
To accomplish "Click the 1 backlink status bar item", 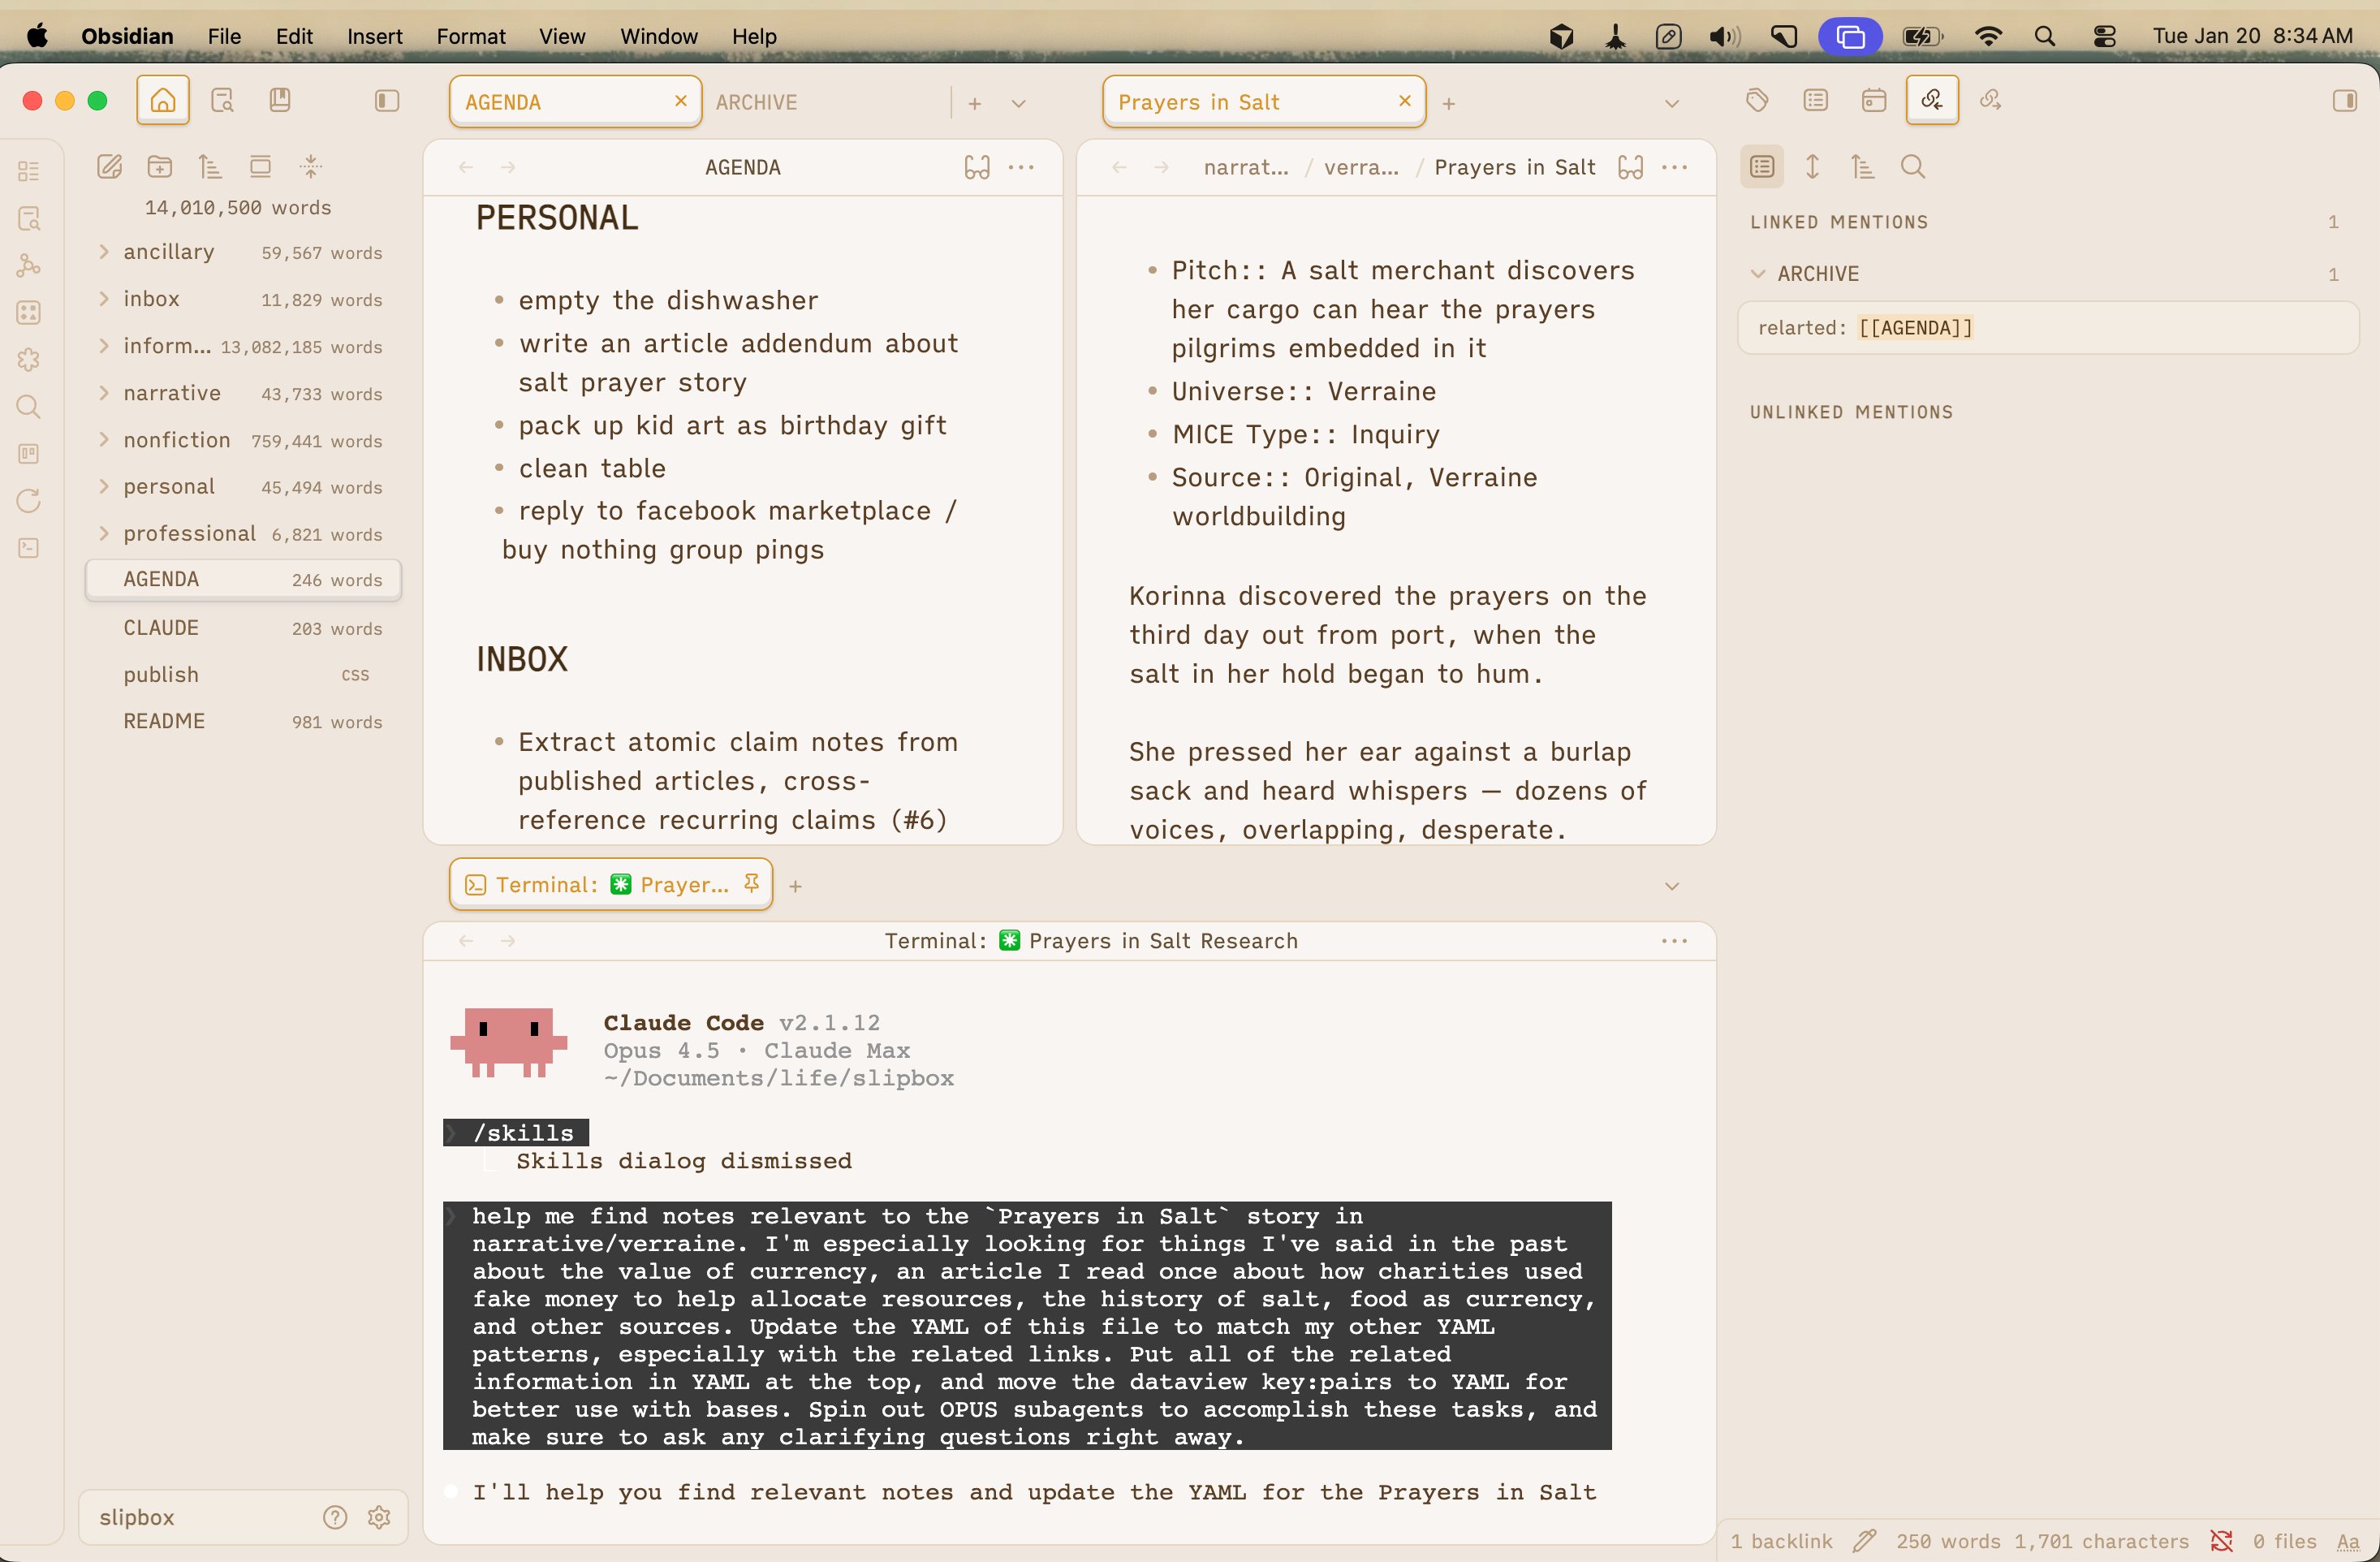I will pos(1781,1541).
